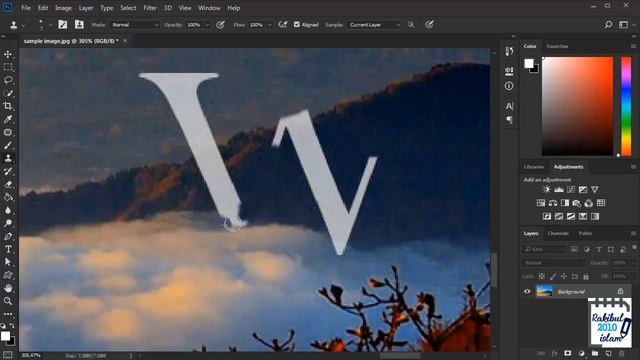Select the Eyedropper tool
640x360 pixels.
tap(8, 119)
